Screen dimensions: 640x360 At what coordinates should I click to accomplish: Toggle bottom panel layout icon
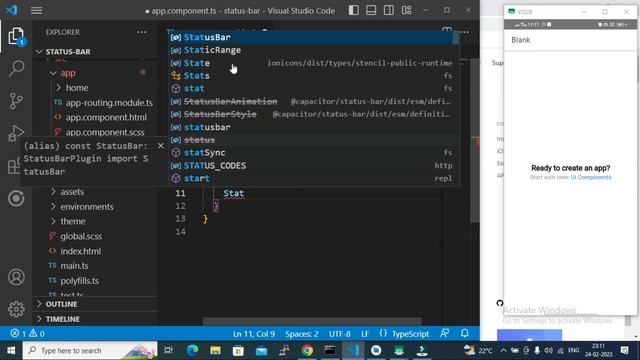[x=371, y=10]
